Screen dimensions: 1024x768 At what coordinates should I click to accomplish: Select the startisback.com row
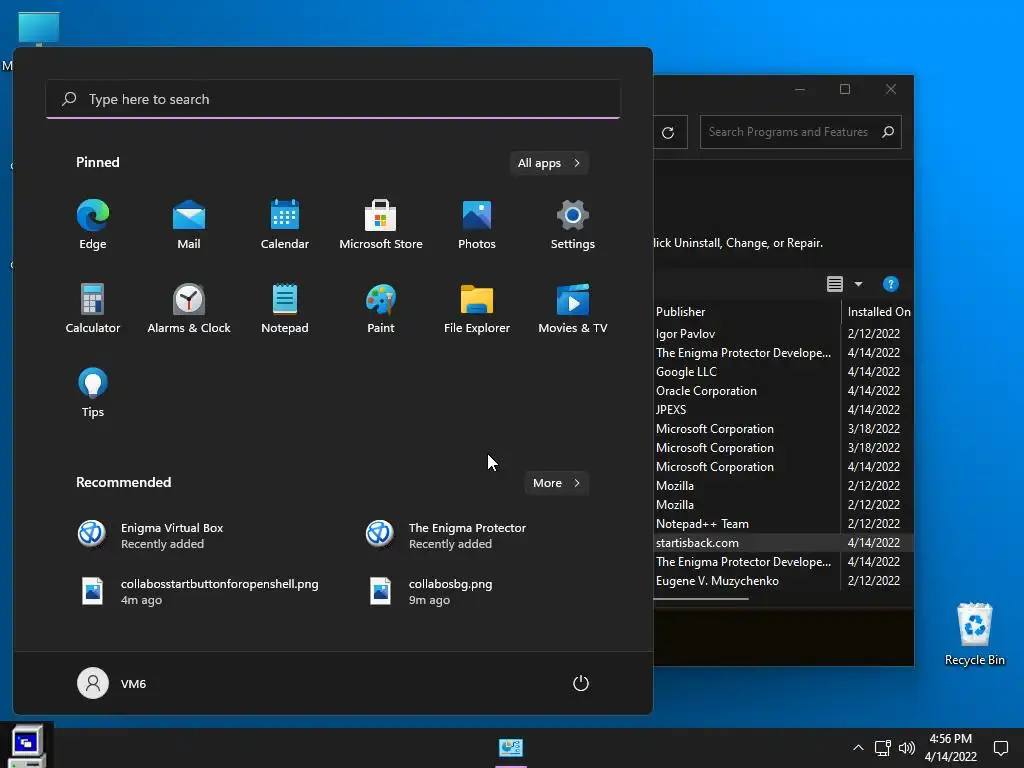[783, 543]
